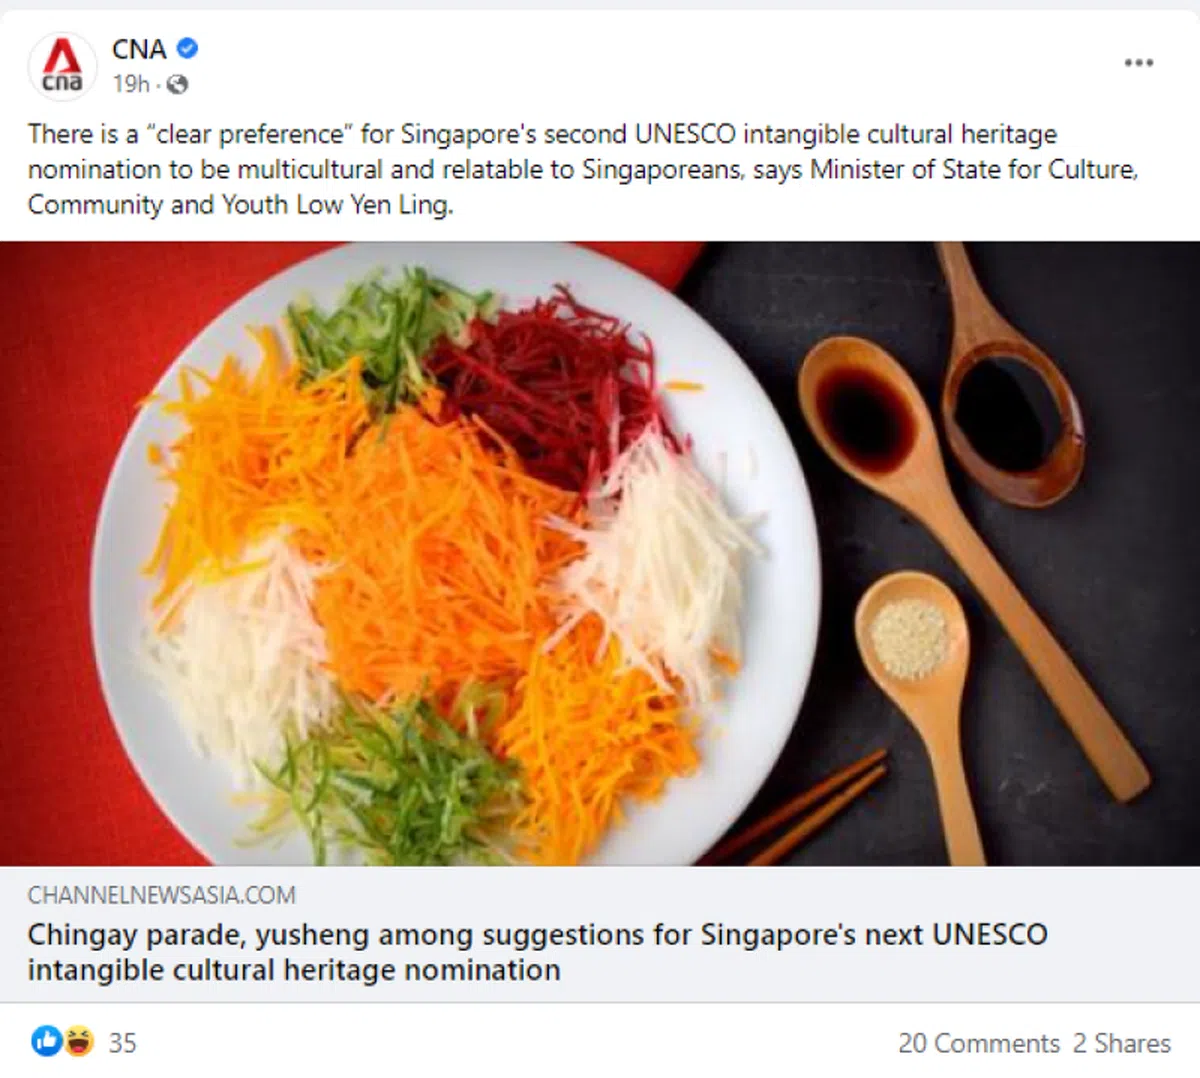This screenshot has height=1078, width=1200.
Task: Click the blue Like reaction icon
Action: 46,1041
